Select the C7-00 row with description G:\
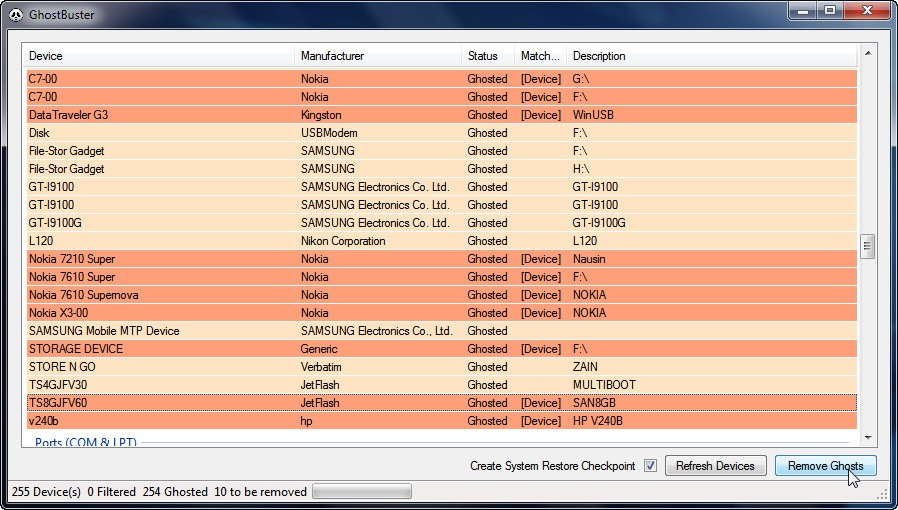 442,79
